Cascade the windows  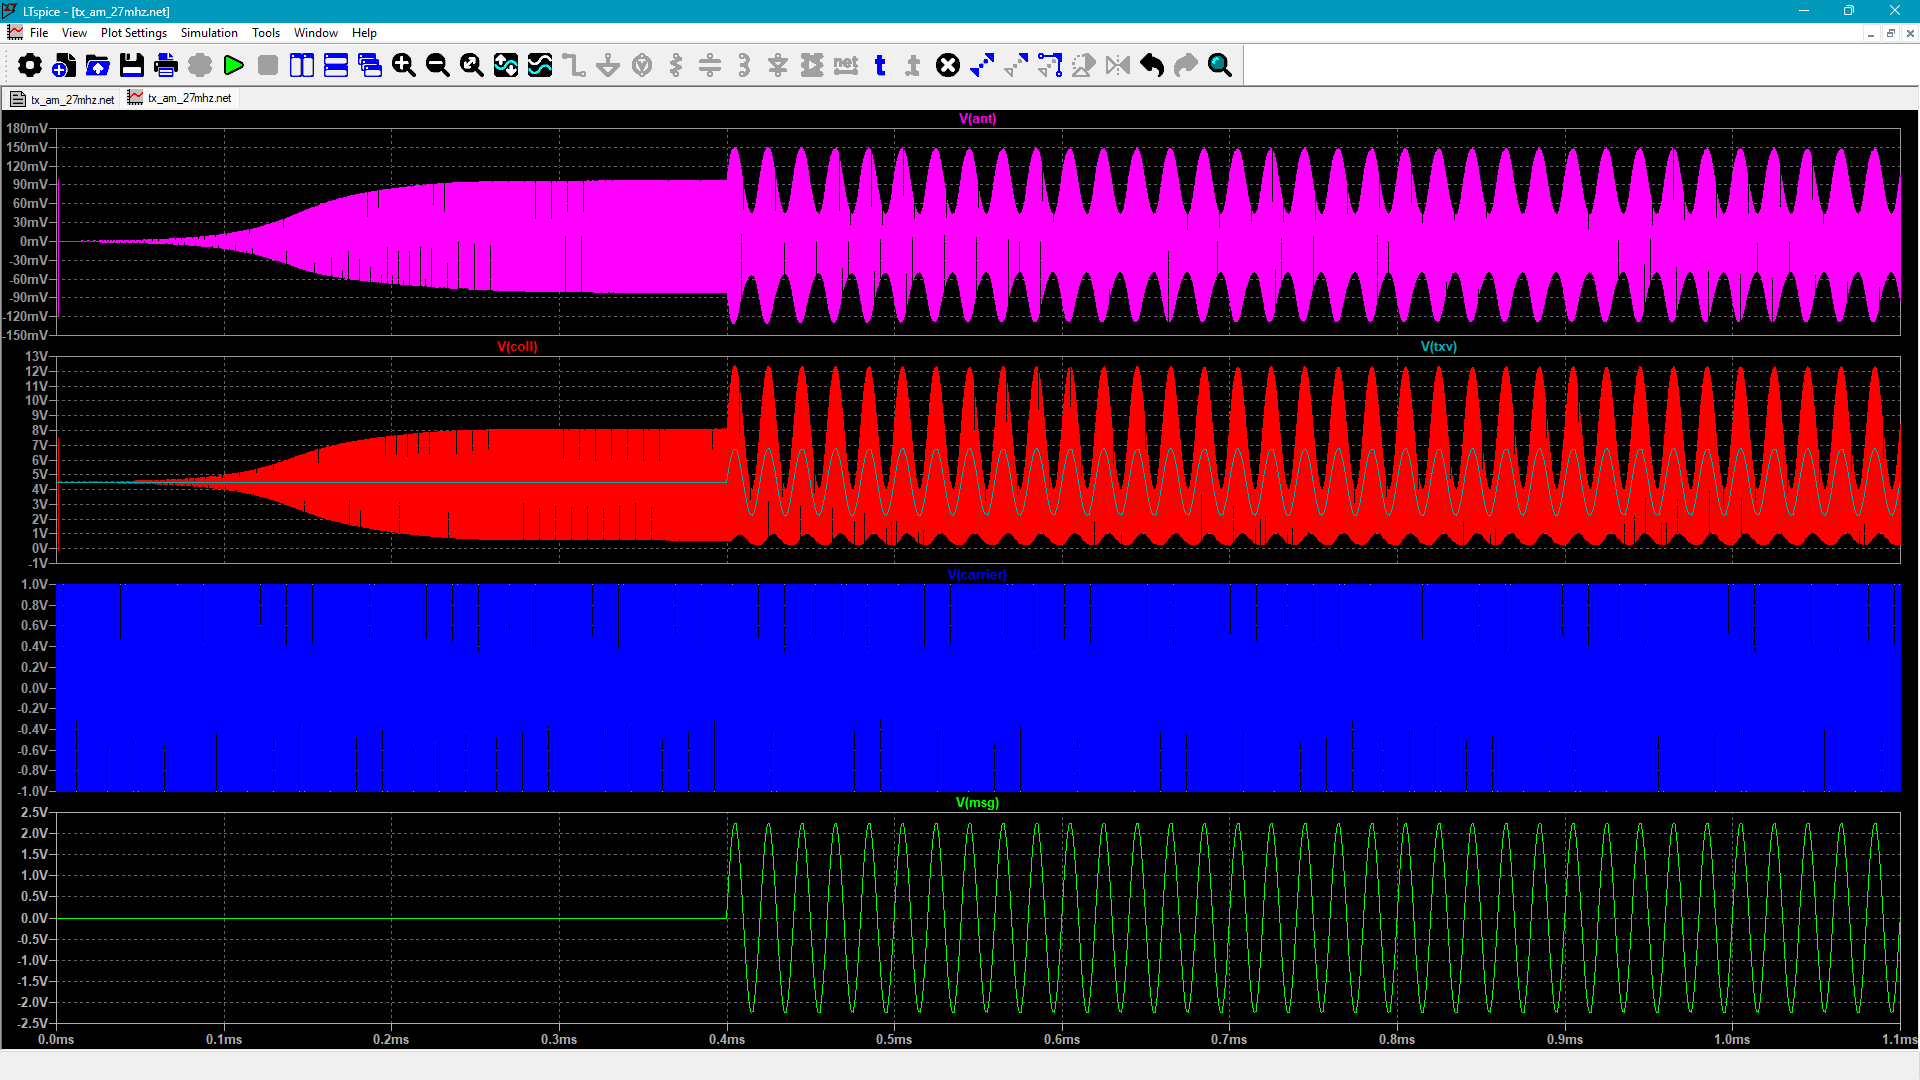click(x=370, y=66)
